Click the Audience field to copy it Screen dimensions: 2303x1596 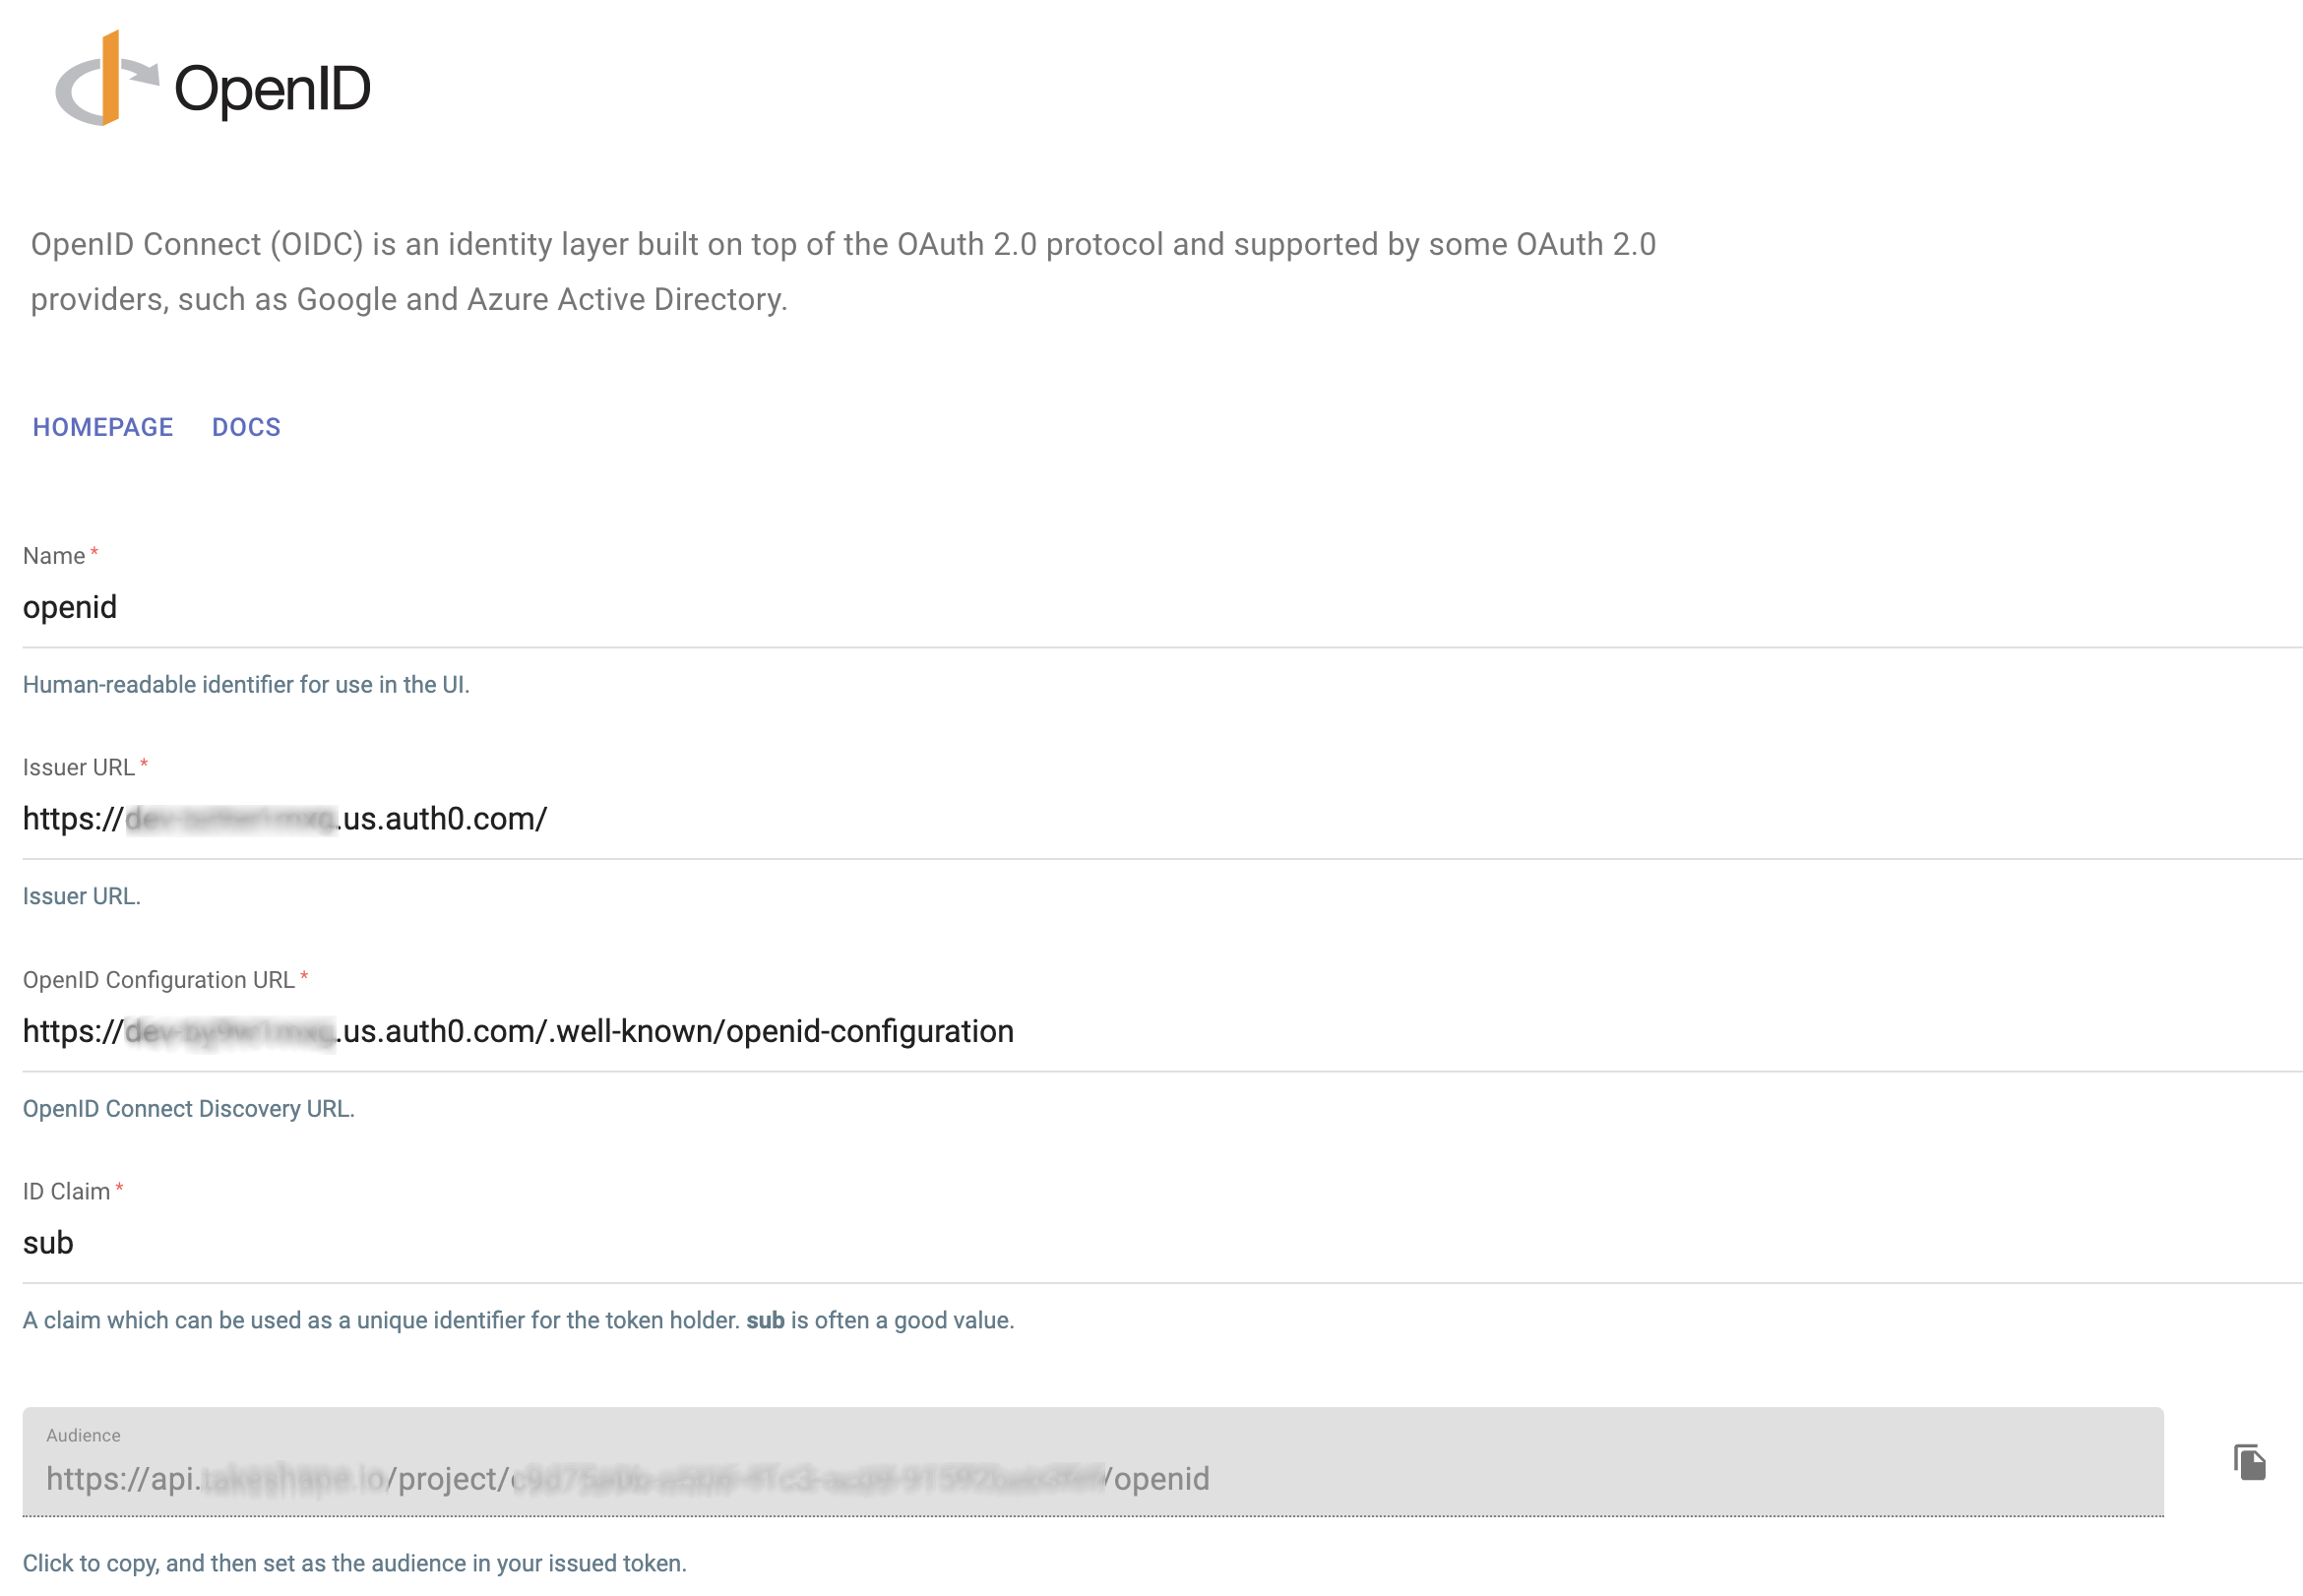(x=628, y=1479)
